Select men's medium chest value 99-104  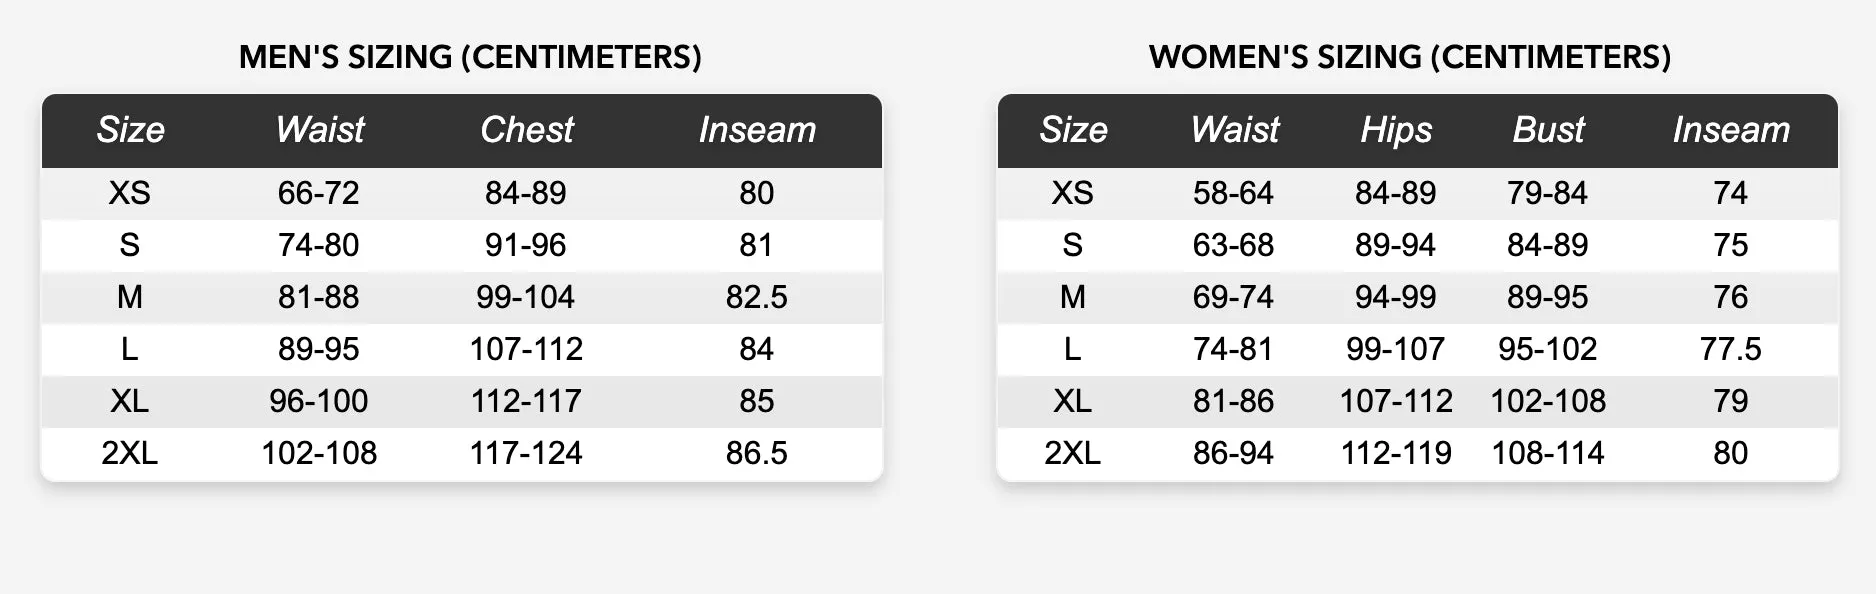click(526, 297)
